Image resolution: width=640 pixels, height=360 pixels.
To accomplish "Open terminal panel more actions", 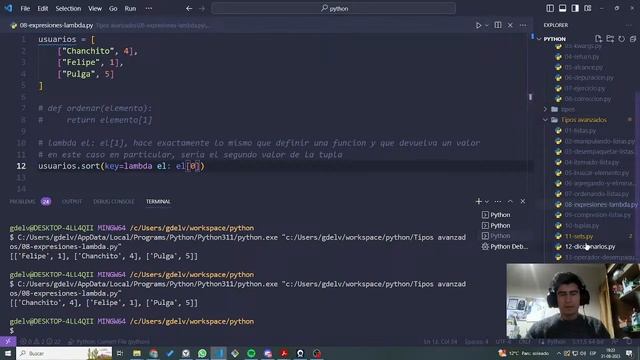I will (498, 201).
